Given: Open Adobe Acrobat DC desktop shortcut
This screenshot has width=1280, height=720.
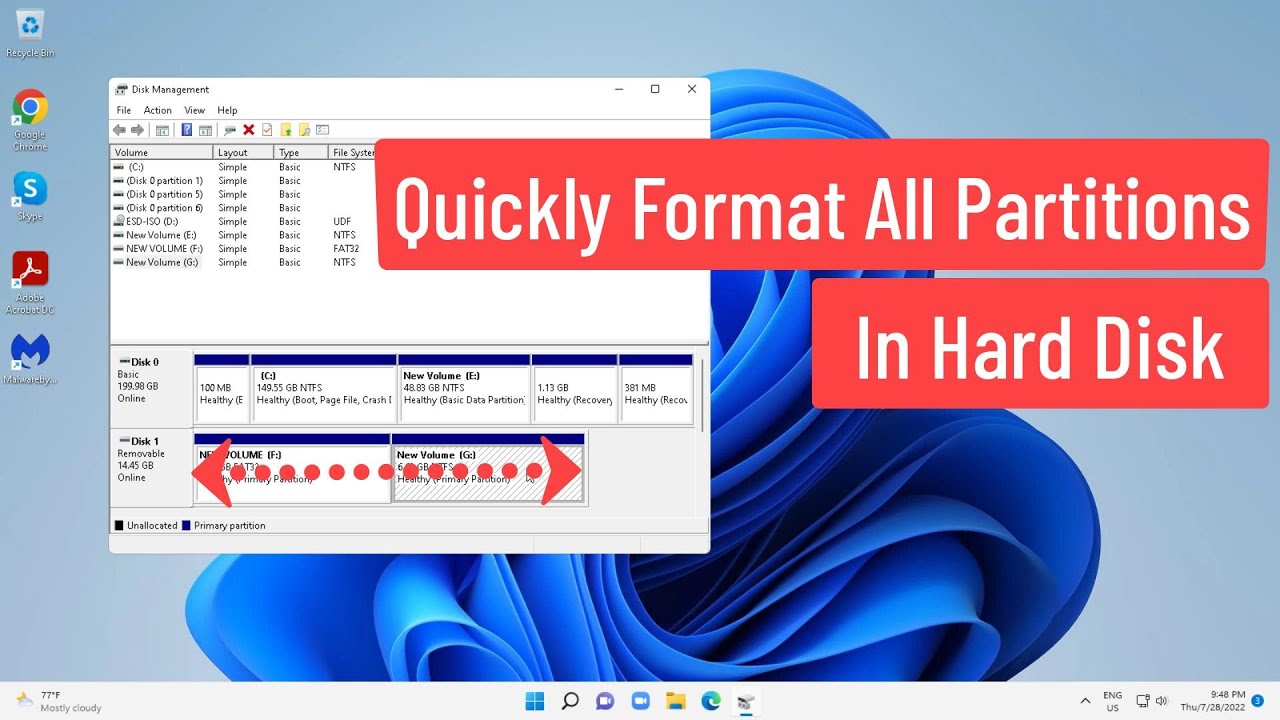Looking at the screenshot, I should tap(30, 283).
